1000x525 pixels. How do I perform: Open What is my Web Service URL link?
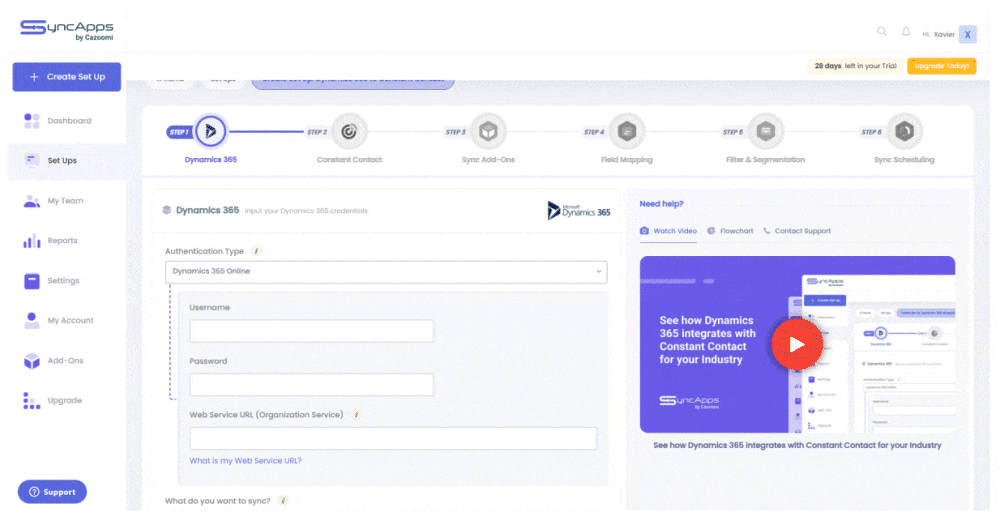click(246, 461)
